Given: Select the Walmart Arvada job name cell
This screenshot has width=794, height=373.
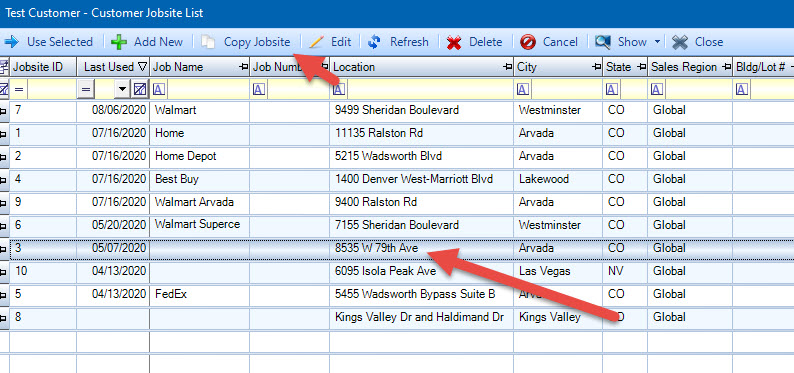Looking at the screenshot, I should point(200,202).
